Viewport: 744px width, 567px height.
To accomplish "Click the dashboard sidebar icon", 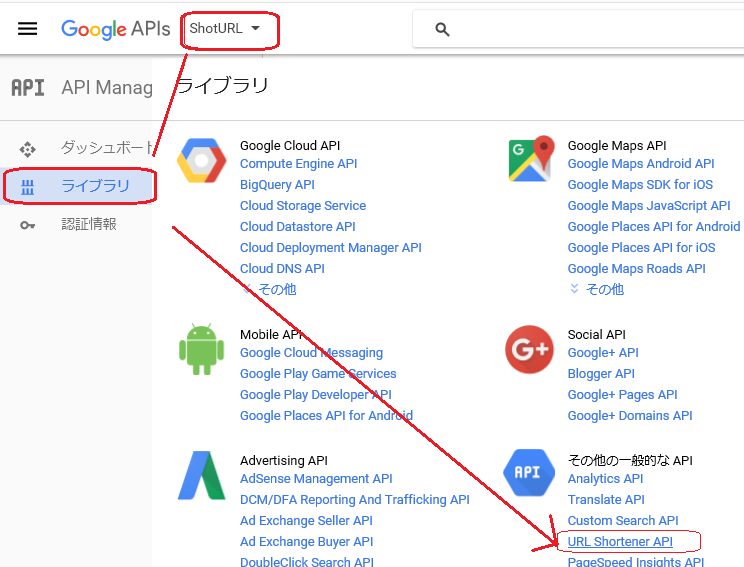I will click(28, 149).
